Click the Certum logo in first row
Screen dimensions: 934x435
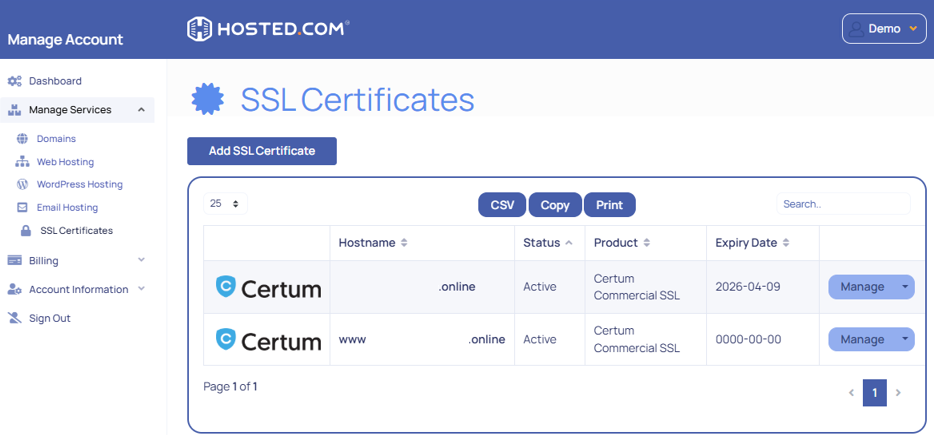coord(268,288)
